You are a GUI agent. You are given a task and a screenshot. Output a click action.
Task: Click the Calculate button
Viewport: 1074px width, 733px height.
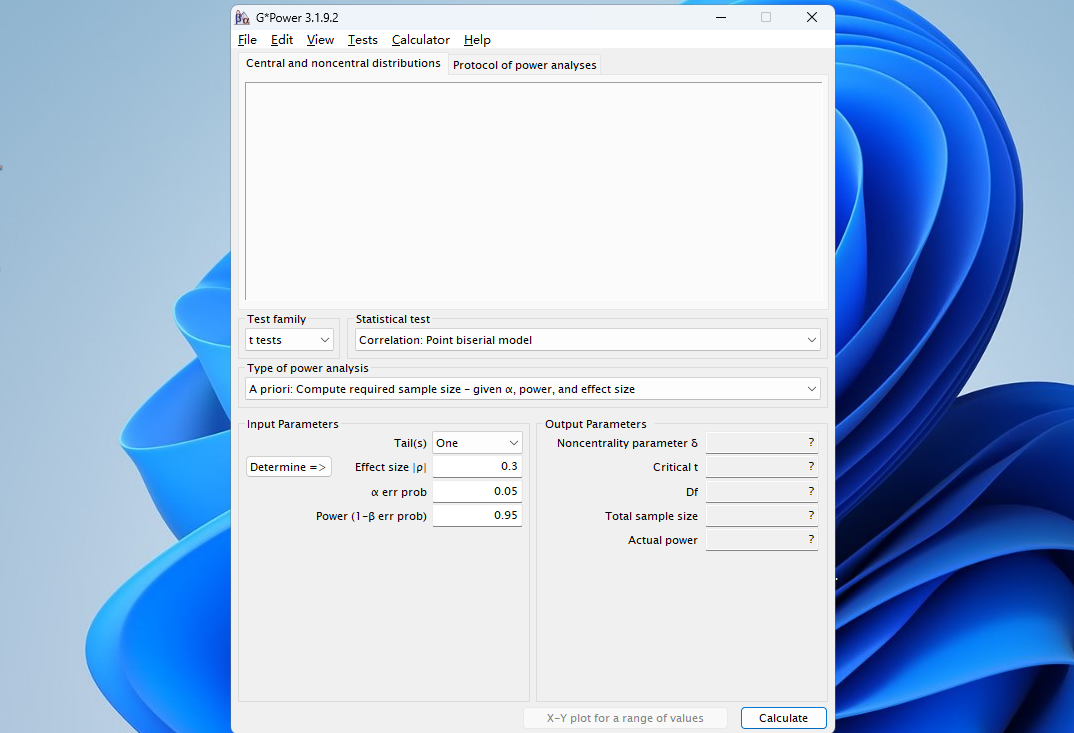click(x=783, y=718)
